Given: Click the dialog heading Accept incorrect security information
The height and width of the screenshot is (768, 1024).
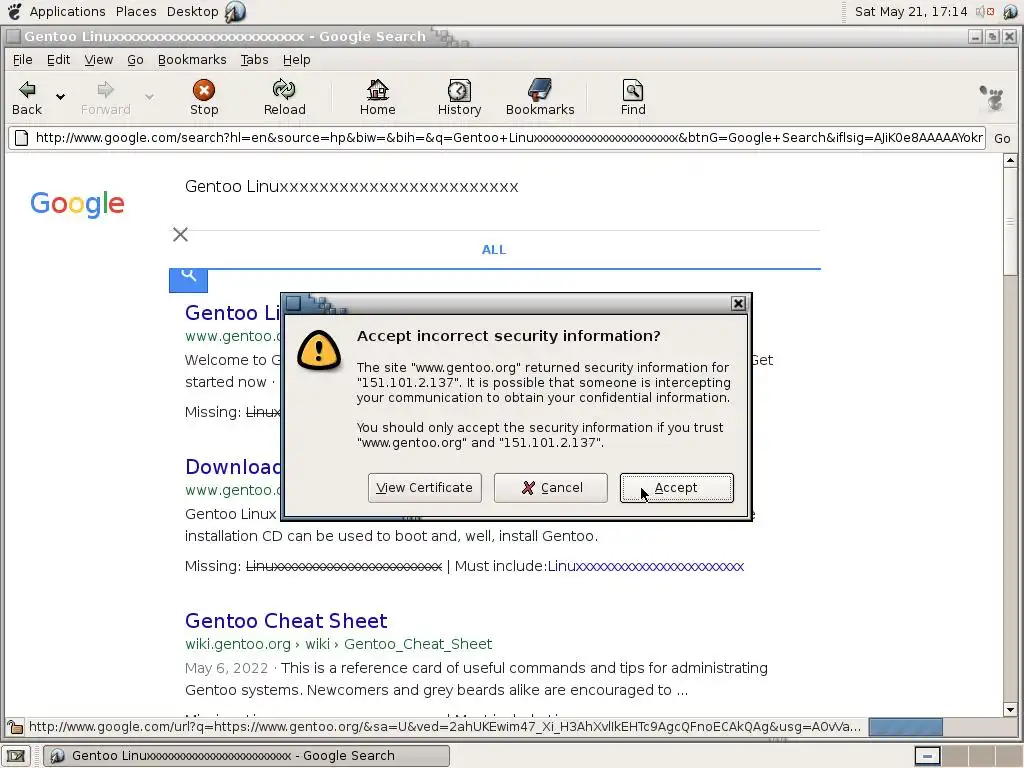Looking at the screenshot, I should [x=509, y=336].
